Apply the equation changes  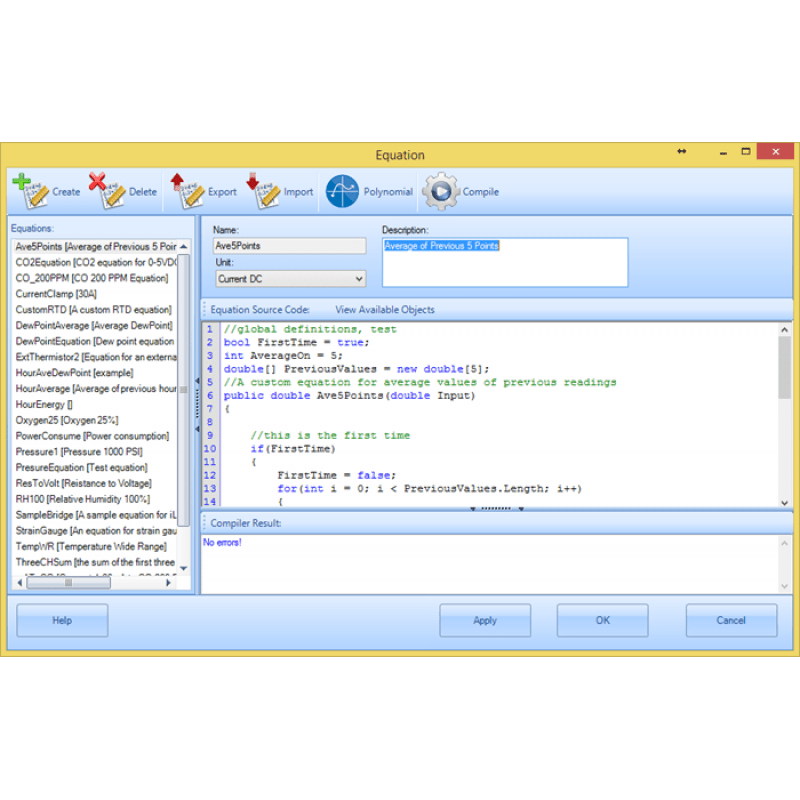click(x=485, y=620)
